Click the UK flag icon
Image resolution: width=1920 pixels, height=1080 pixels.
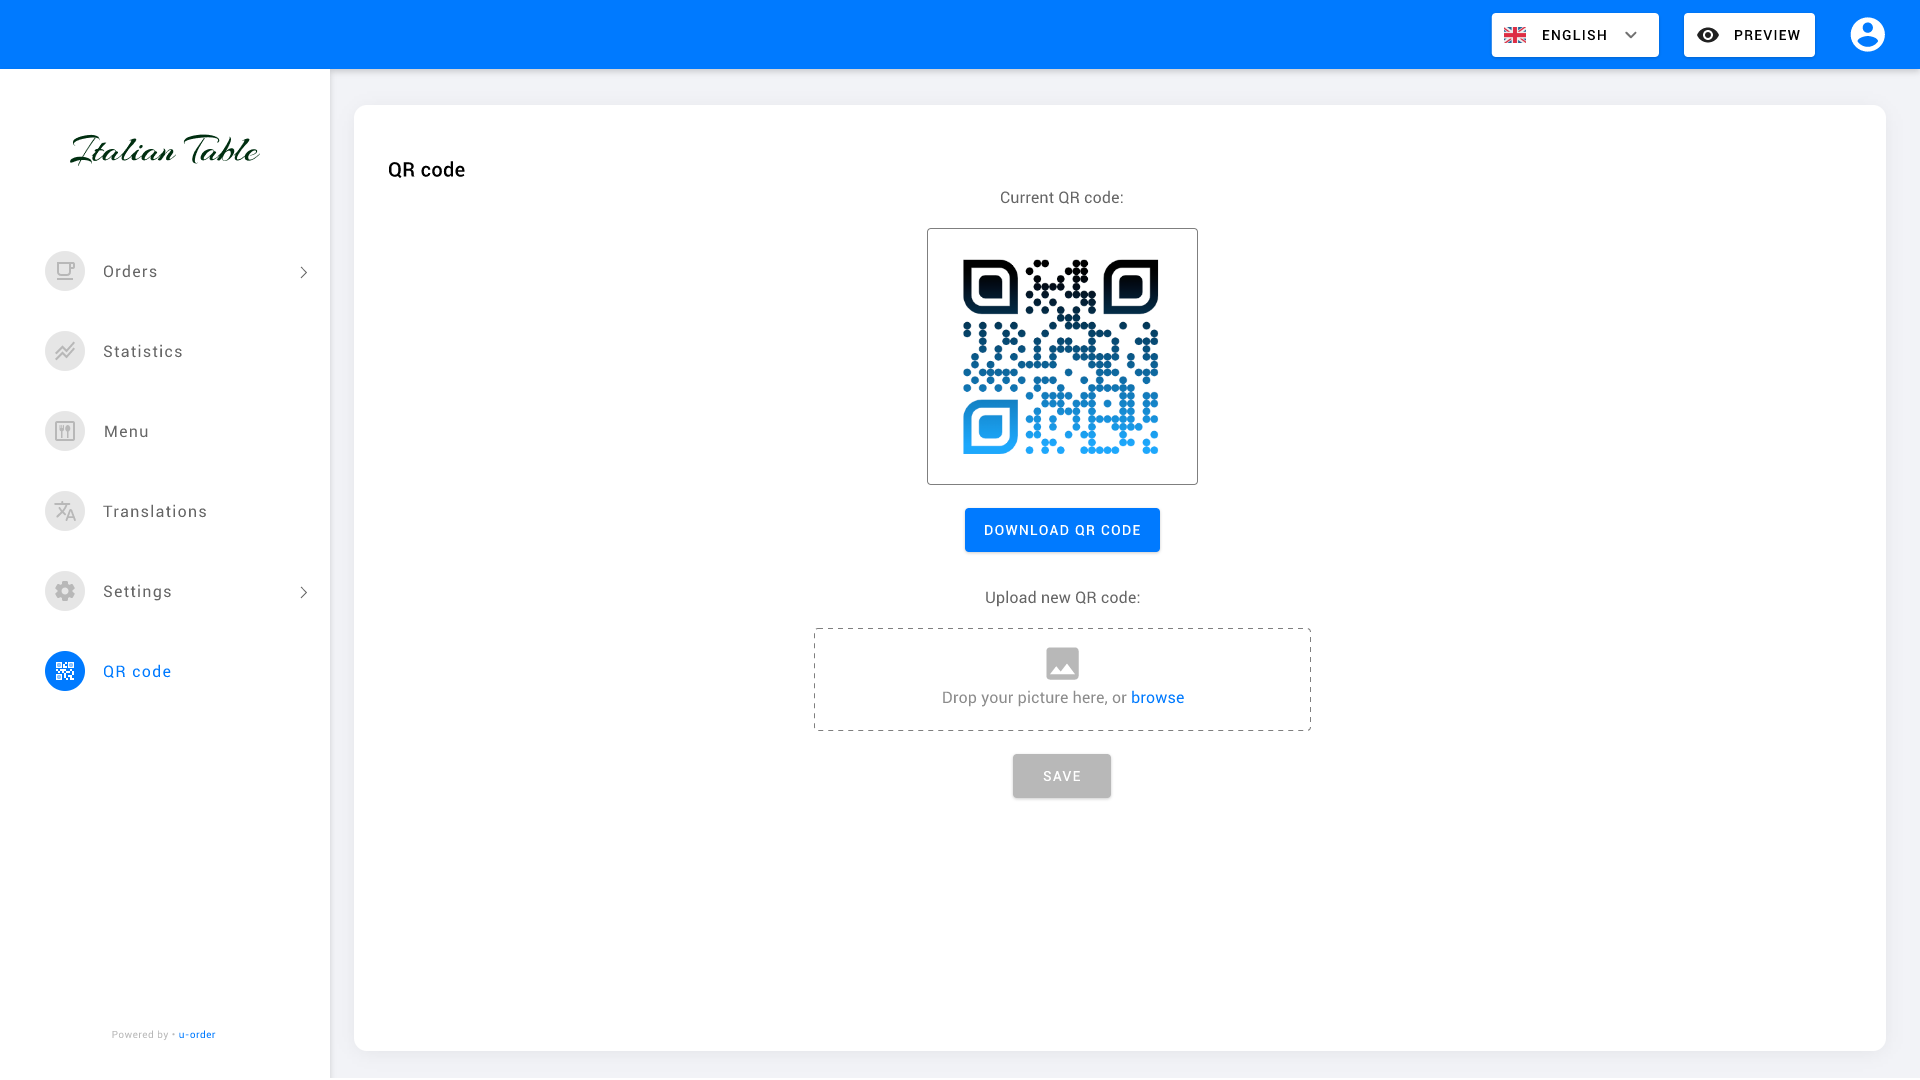[x=1515, y=35]
